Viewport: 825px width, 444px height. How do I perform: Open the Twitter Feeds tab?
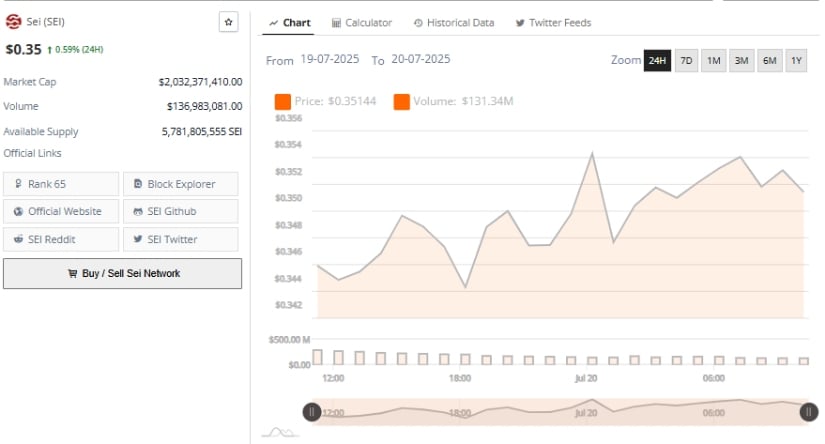coord(553,23)
